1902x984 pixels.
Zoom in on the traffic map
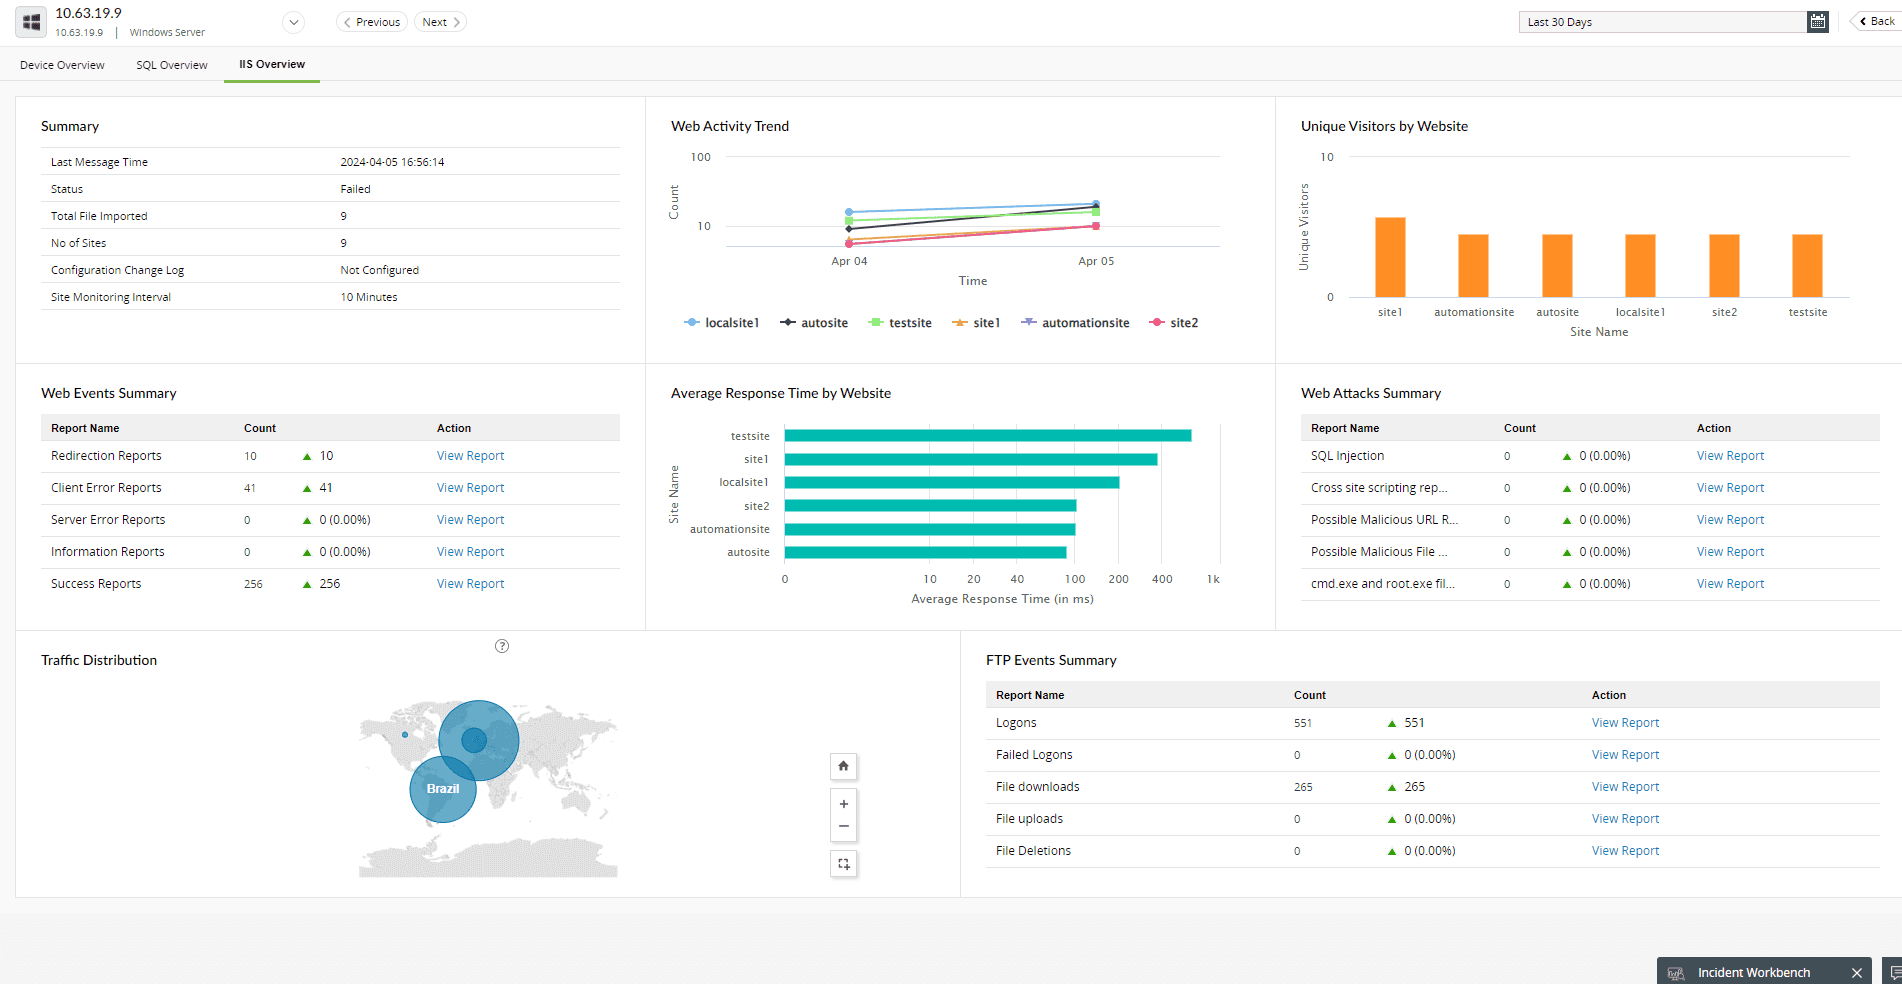843,804
